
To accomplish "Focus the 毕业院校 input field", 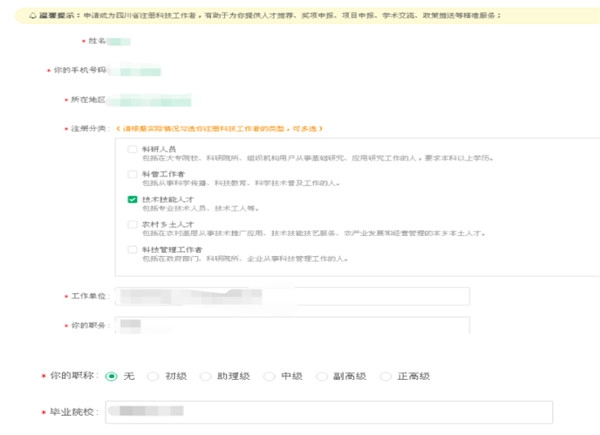I will (x=330, y=411).
